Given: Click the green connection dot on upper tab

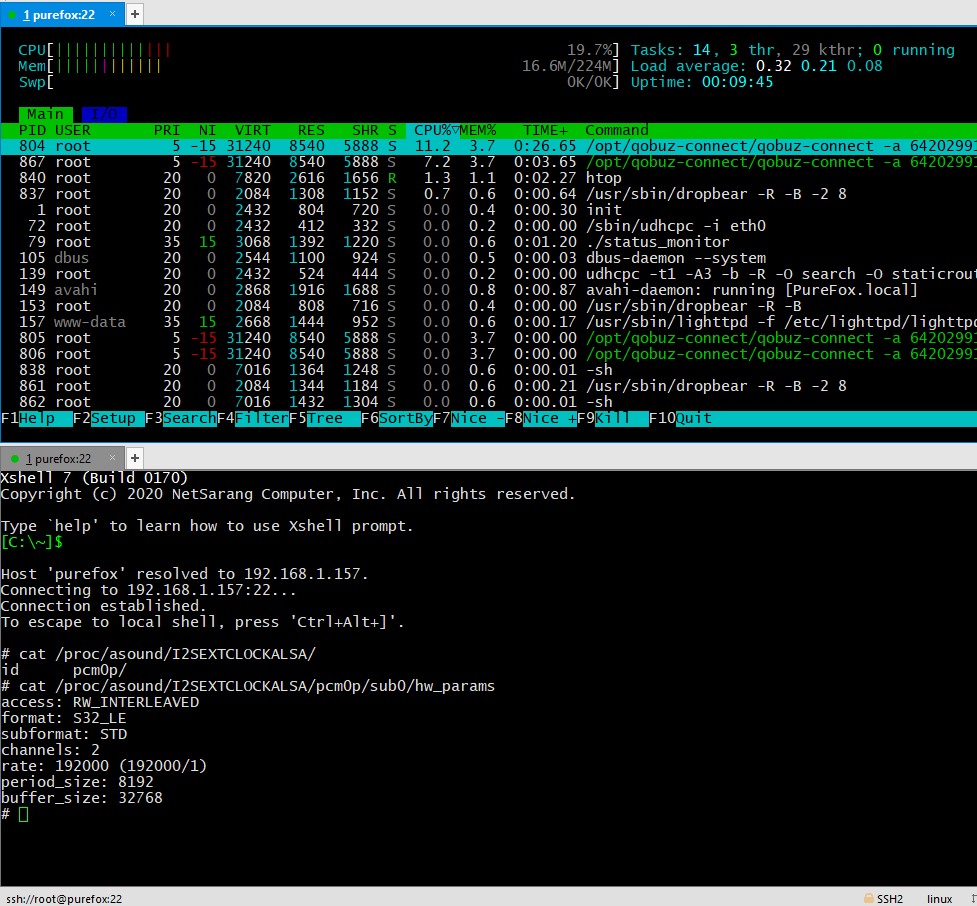Looking at the screenshot, I should [12, 15].
